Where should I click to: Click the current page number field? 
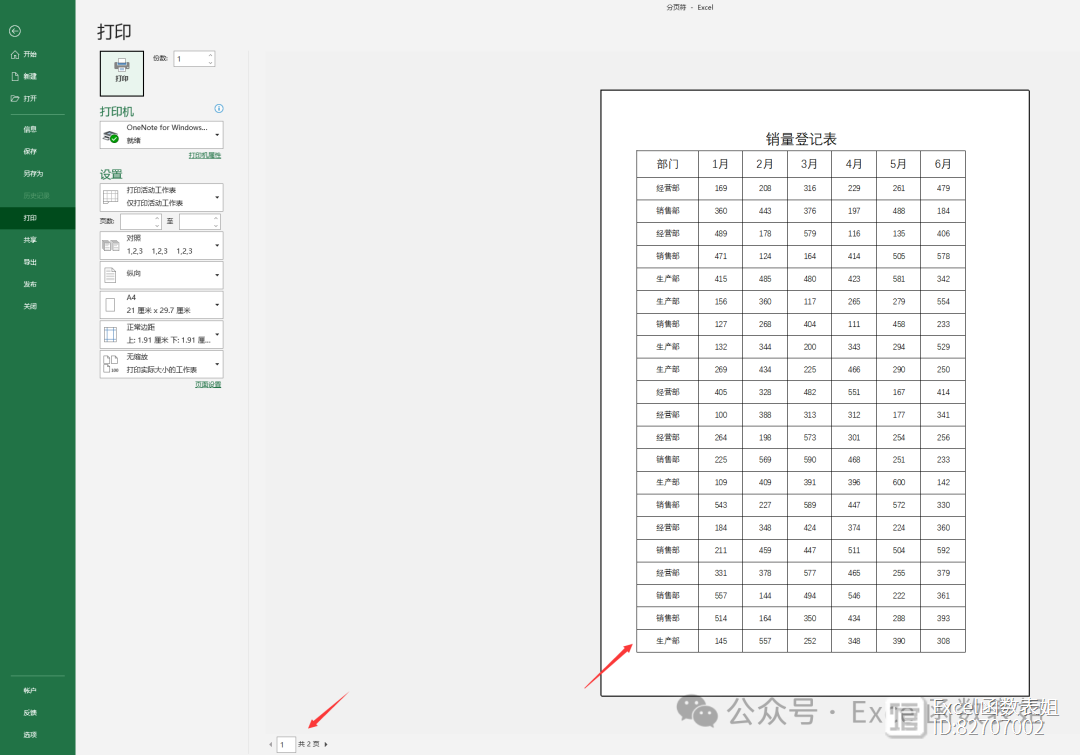286,744
